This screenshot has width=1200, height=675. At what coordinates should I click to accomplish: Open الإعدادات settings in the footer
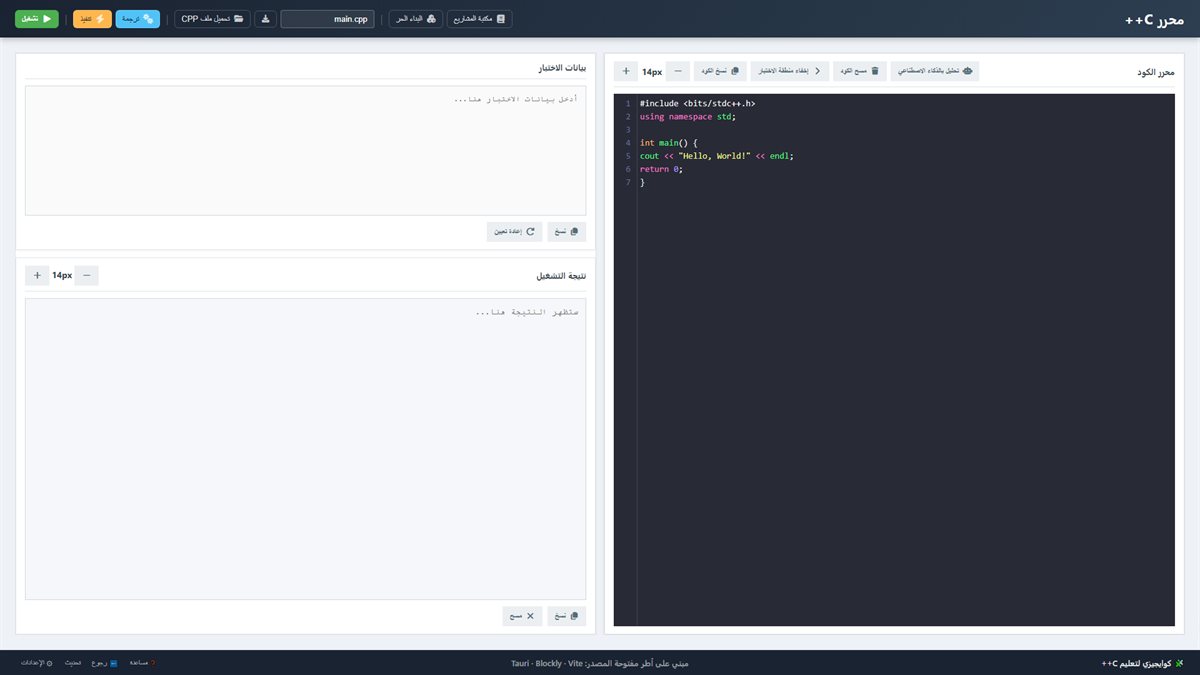pyautogui.click(x=36, y=663)
